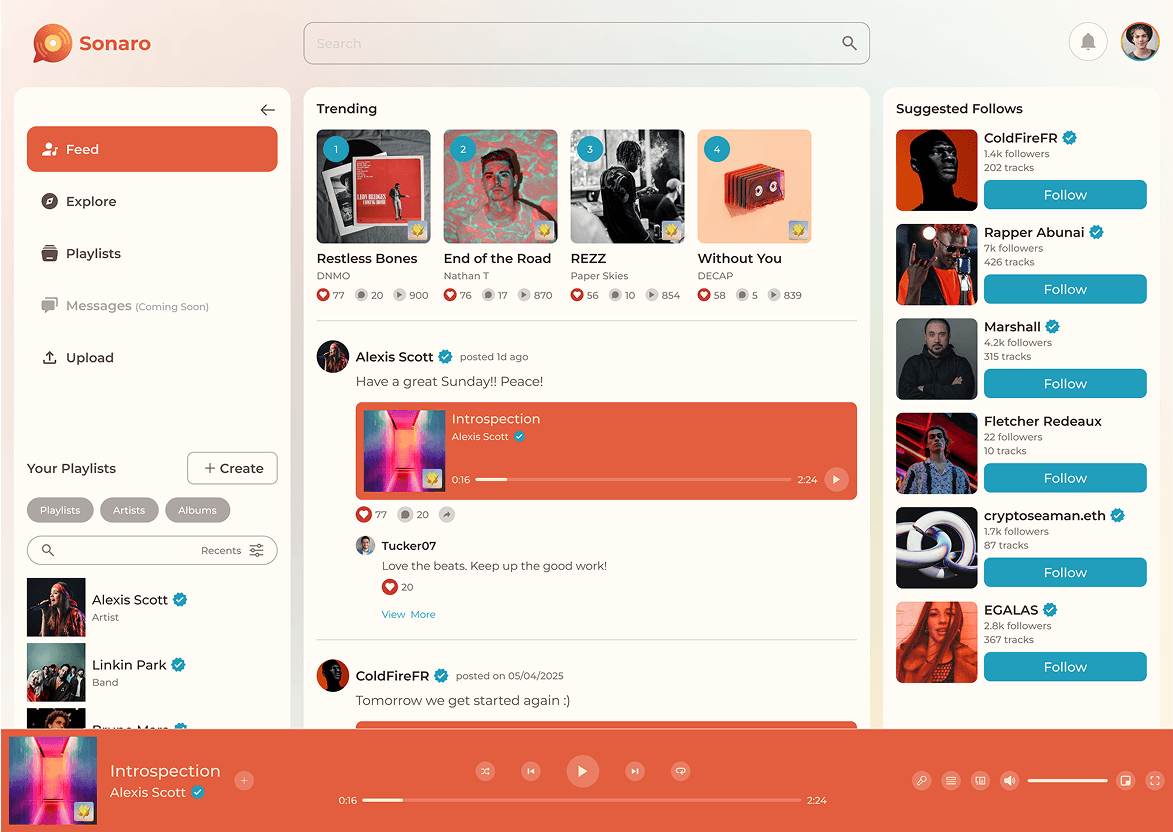Follow Marshall
The height and width of the screenshot is (832, 1173).
[1065, 383]
